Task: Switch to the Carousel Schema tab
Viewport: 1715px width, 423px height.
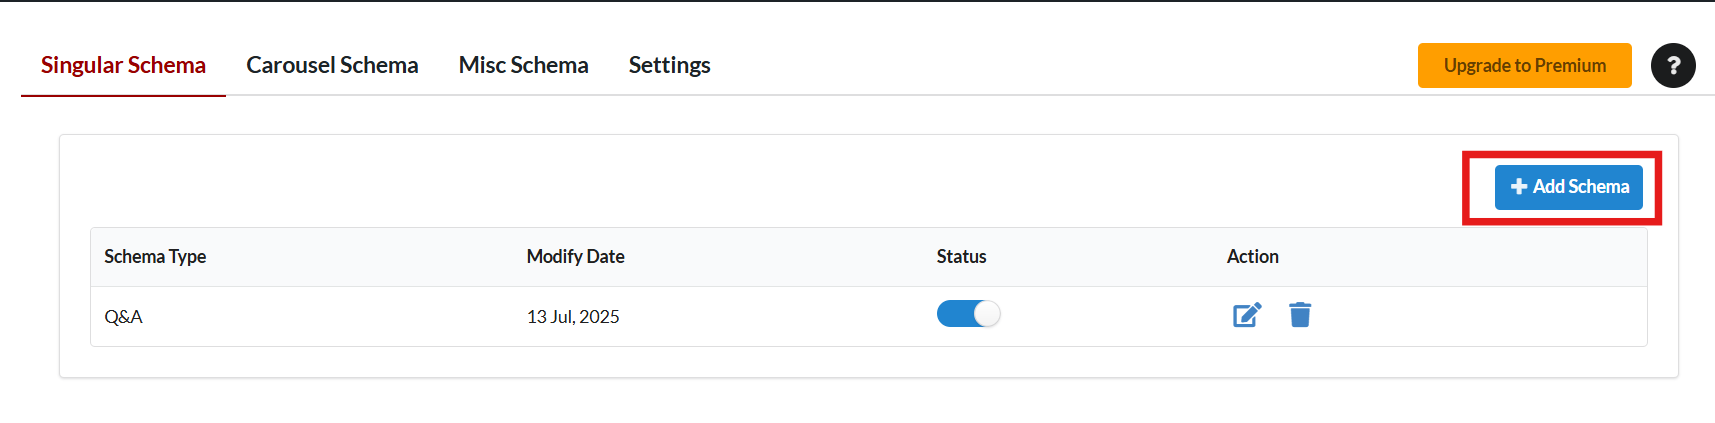Action: [x=332, y=65]
